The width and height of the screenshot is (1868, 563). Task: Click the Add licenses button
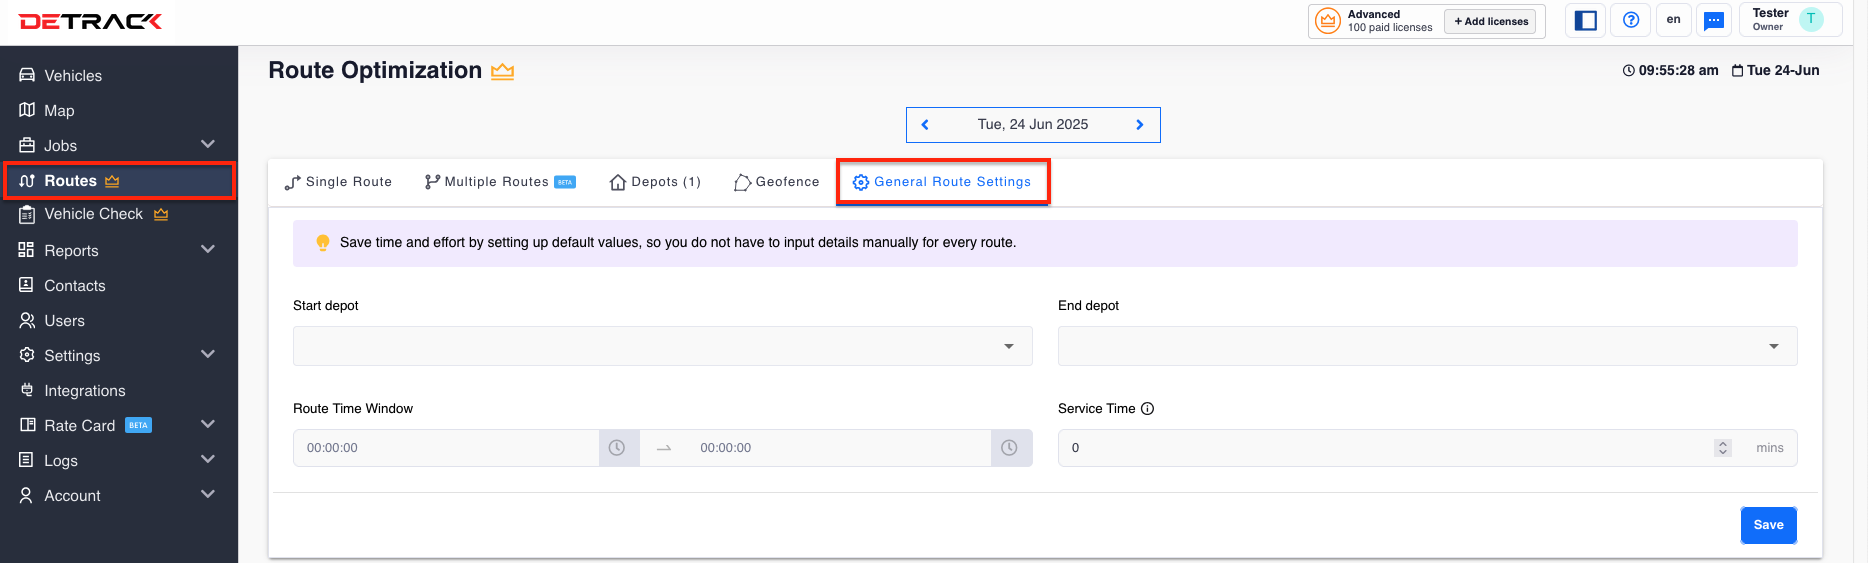coord(1490,21)
